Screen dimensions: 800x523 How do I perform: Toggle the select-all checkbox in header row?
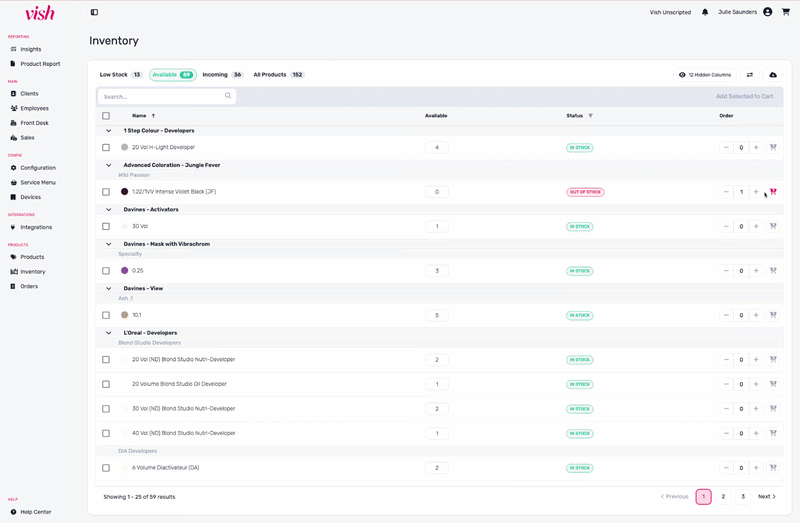(106, 116)
